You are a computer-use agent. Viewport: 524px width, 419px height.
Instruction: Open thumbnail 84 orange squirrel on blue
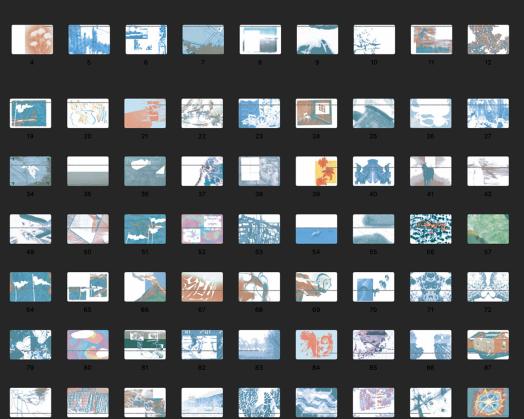(316, 345)
